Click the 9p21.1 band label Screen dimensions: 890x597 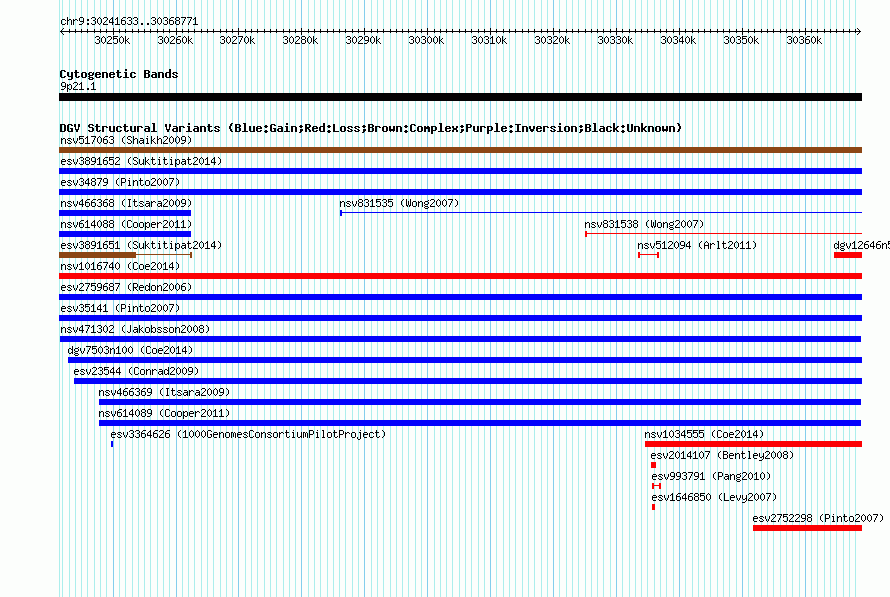78,86
